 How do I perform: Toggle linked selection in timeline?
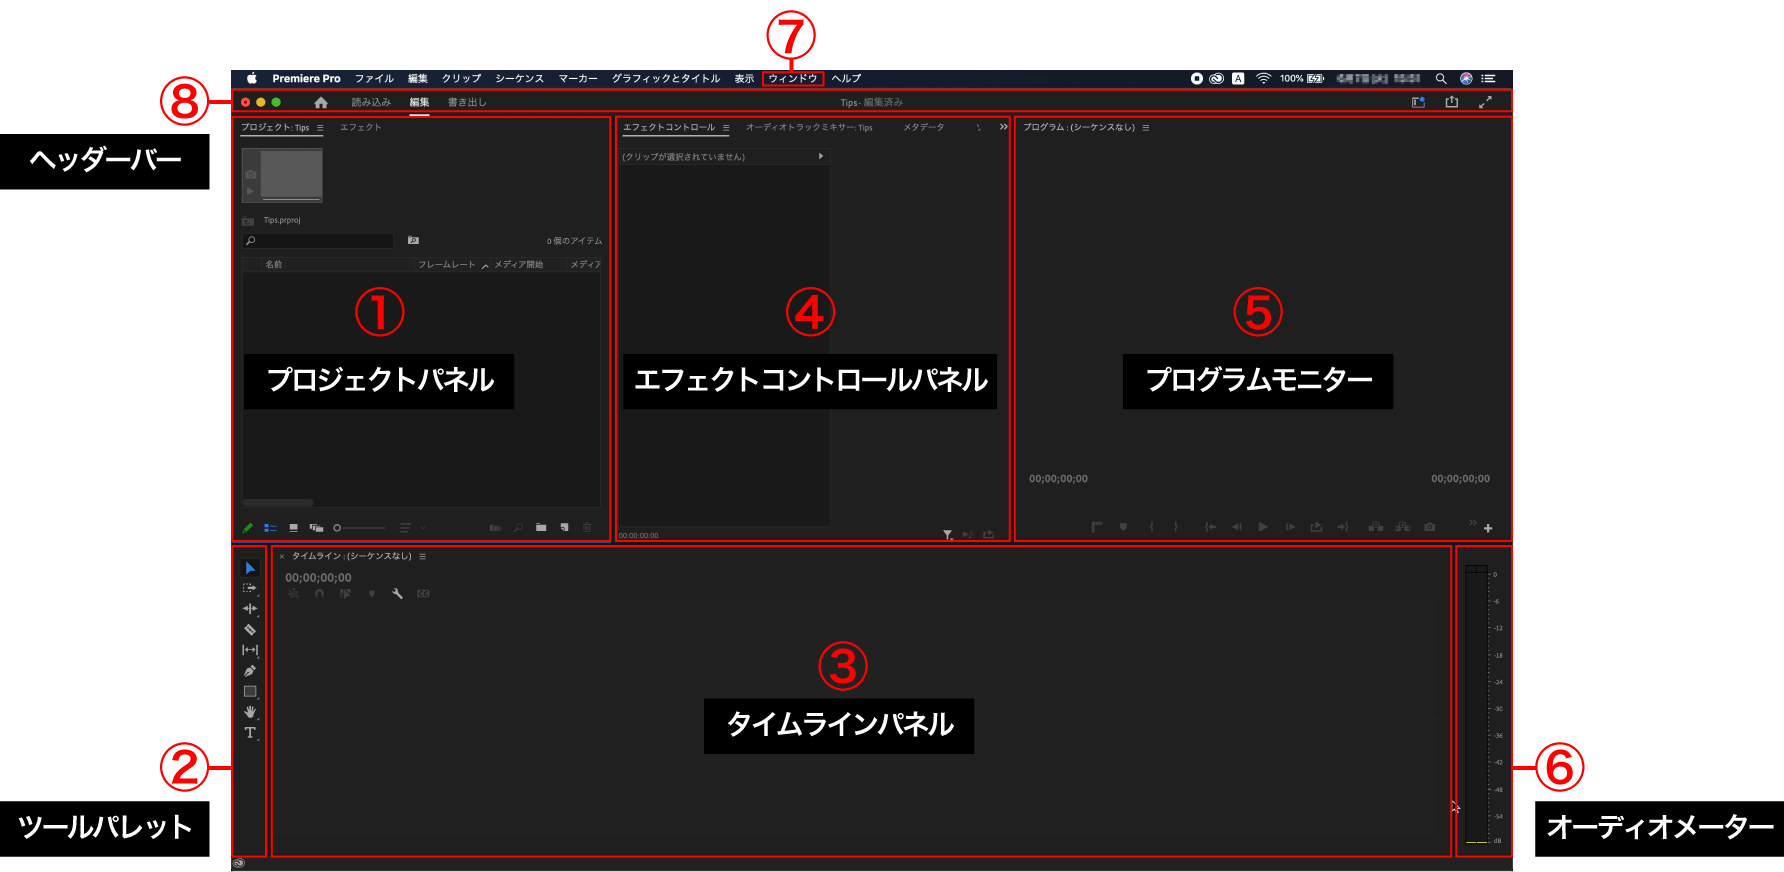[x=345, y=594]
